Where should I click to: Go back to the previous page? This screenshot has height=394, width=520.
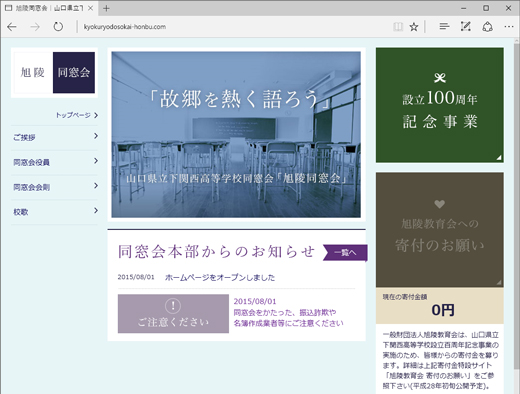12,27
